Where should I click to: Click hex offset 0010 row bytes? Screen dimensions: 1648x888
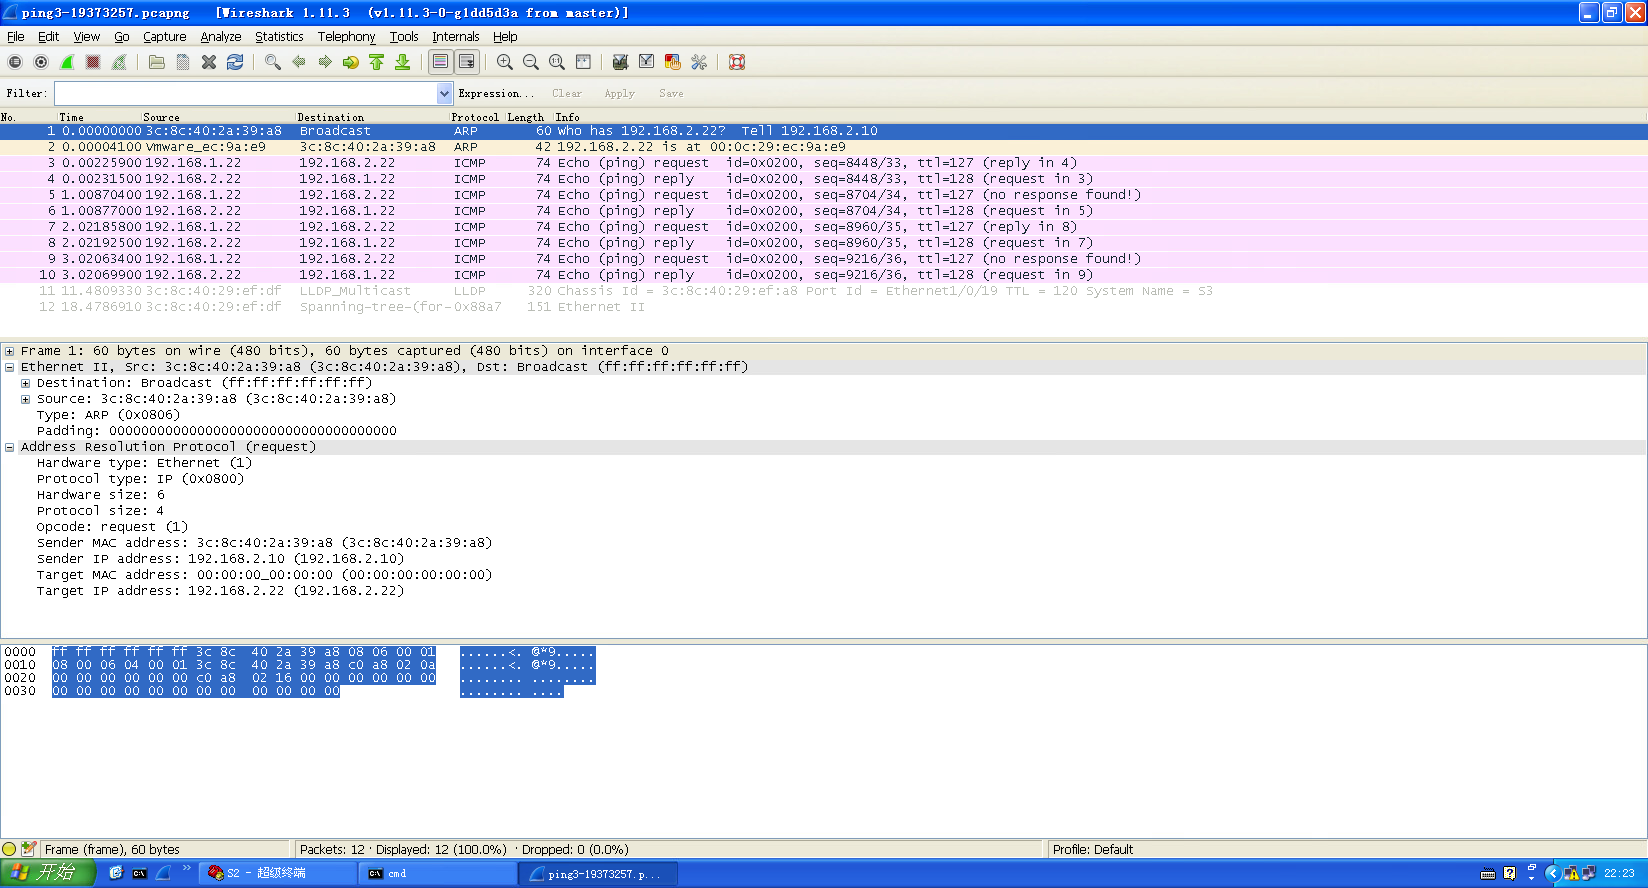[x=244, y=665]
